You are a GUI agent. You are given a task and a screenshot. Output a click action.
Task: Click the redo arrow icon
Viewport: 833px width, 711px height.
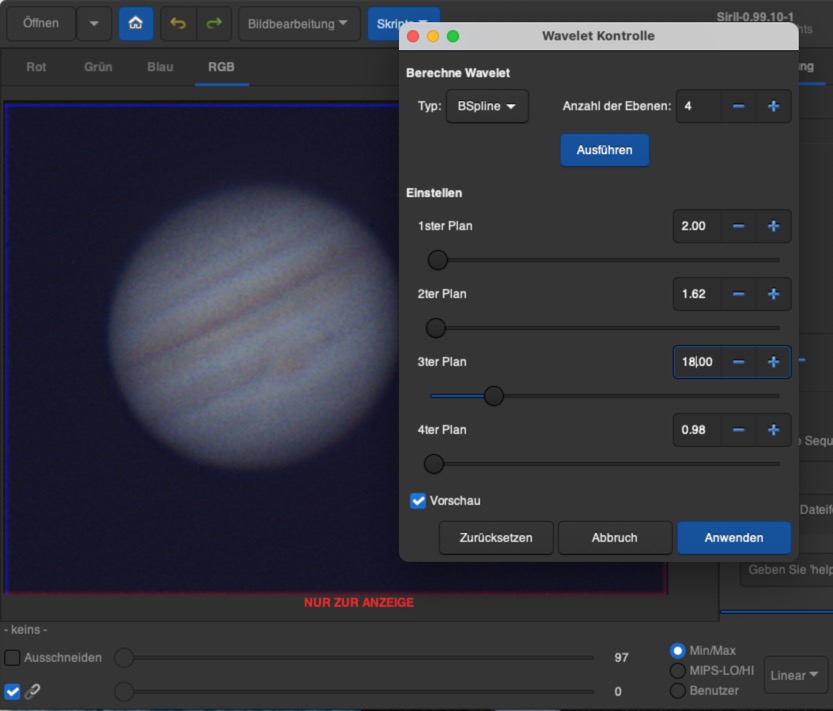[x=213, y=23]
